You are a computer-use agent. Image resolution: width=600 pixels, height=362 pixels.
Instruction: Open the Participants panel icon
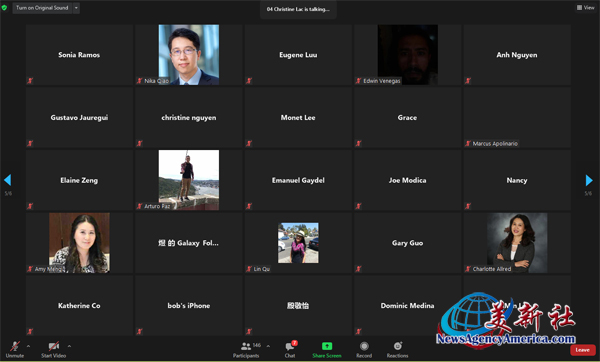tap(246, 346)
